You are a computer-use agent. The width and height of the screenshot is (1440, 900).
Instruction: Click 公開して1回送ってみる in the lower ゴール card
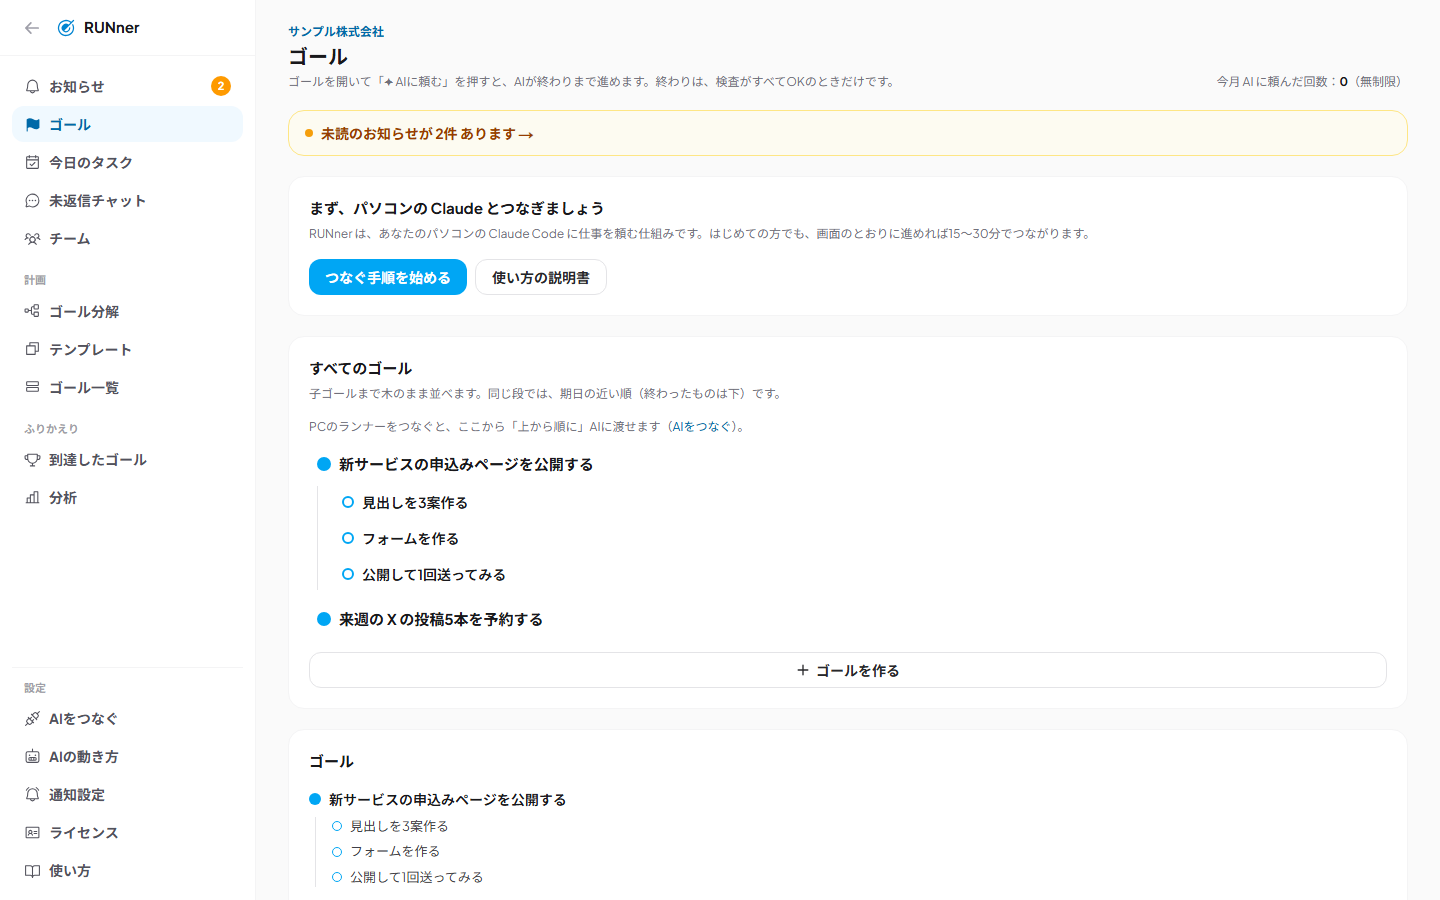pos(417,877)
